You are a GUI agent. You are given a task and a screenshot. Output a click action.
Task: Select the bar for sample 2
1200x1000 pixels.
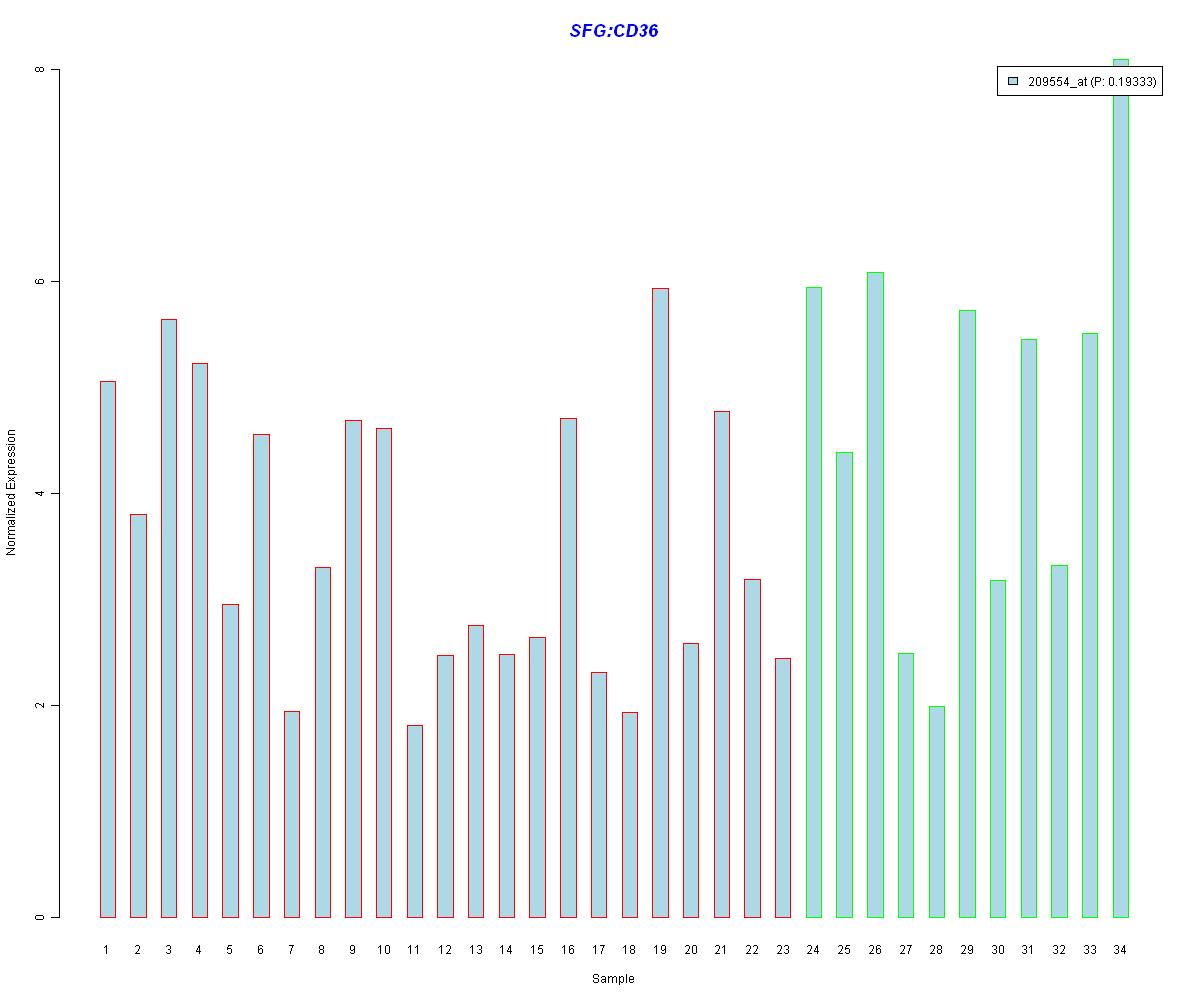tap(138, 715)
